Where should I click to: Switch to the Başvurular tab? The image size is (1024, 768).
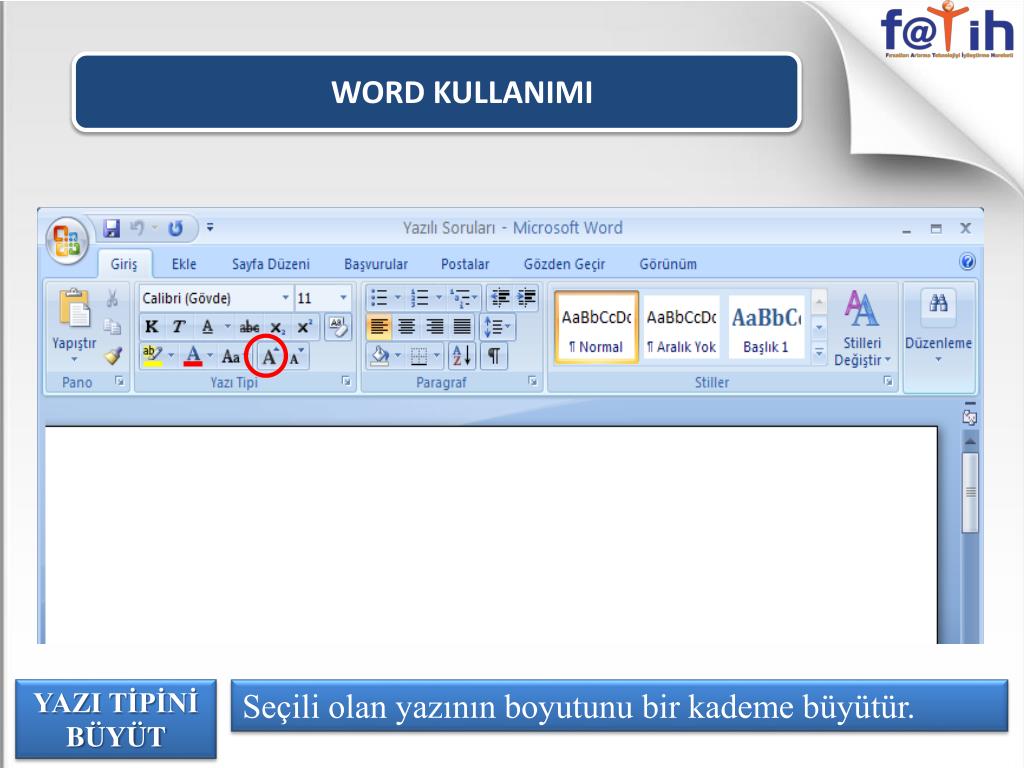click(x=376, y=264)
